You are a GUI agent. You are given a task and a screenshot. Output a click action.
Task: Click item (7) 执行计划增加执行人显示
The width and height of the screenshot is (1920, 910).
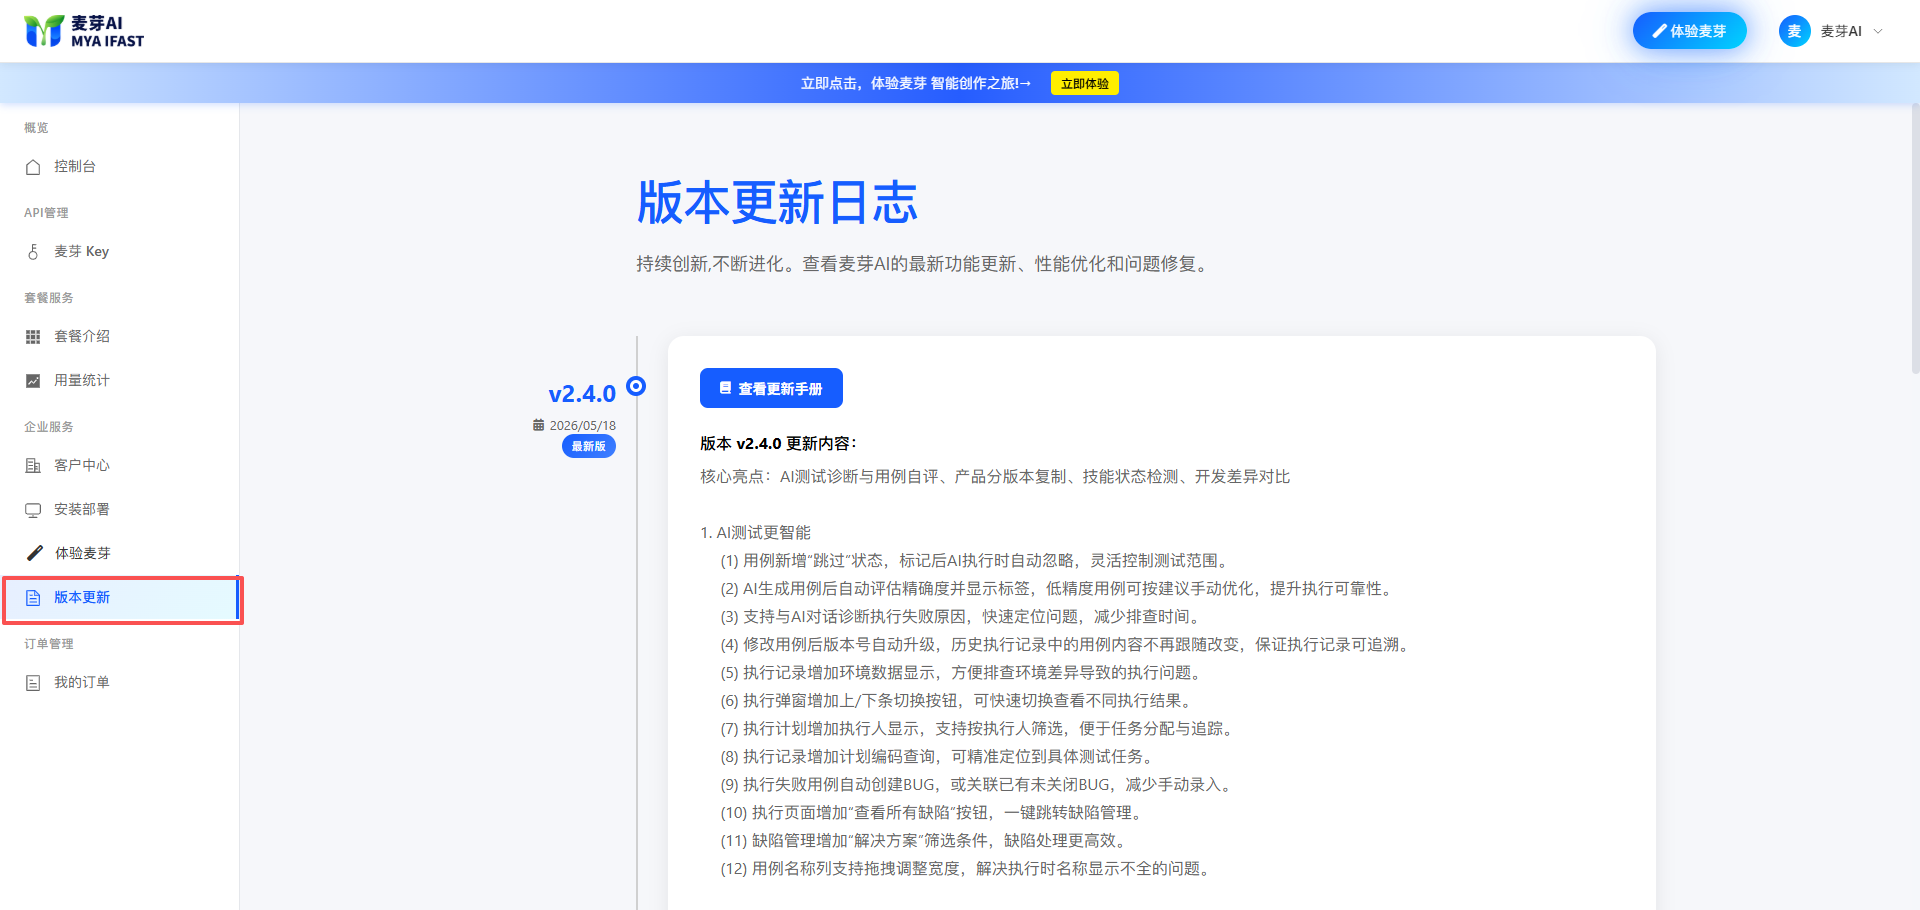[x=979, y=729]
